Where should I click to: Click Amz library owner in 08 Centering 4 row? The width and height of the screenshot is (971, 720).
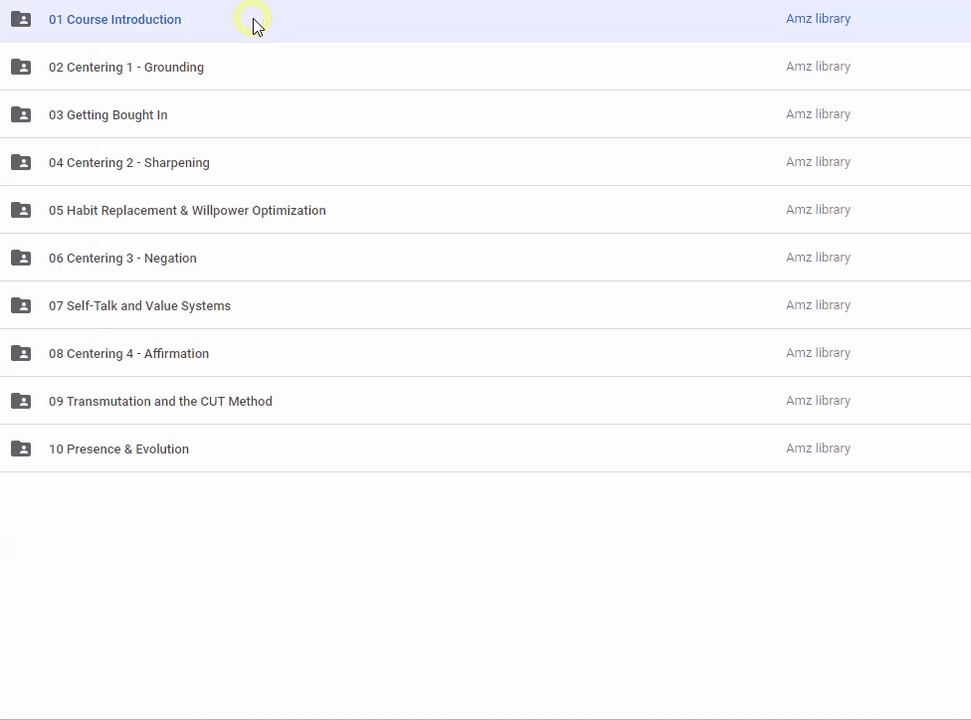[818, 353]
